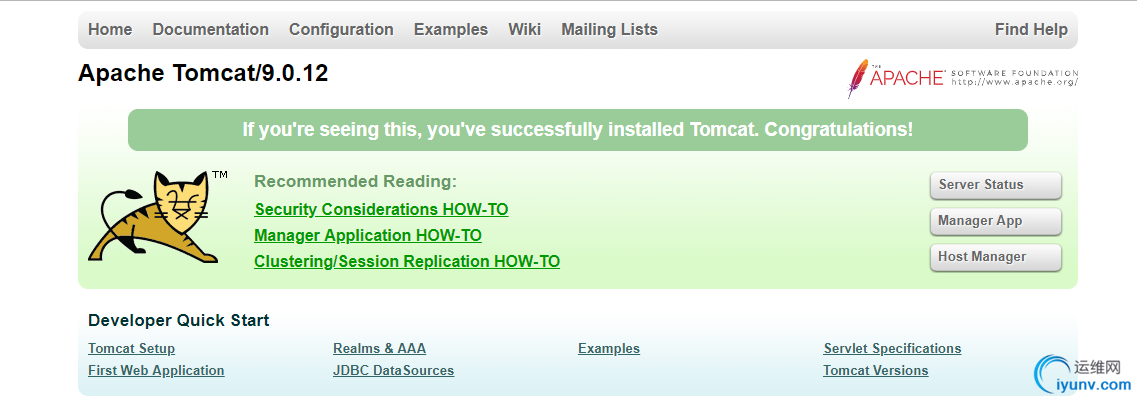Screen dimensions: 1137x401
Task: Open the Wiki navigation link
Action: click(x=524, y=30)
